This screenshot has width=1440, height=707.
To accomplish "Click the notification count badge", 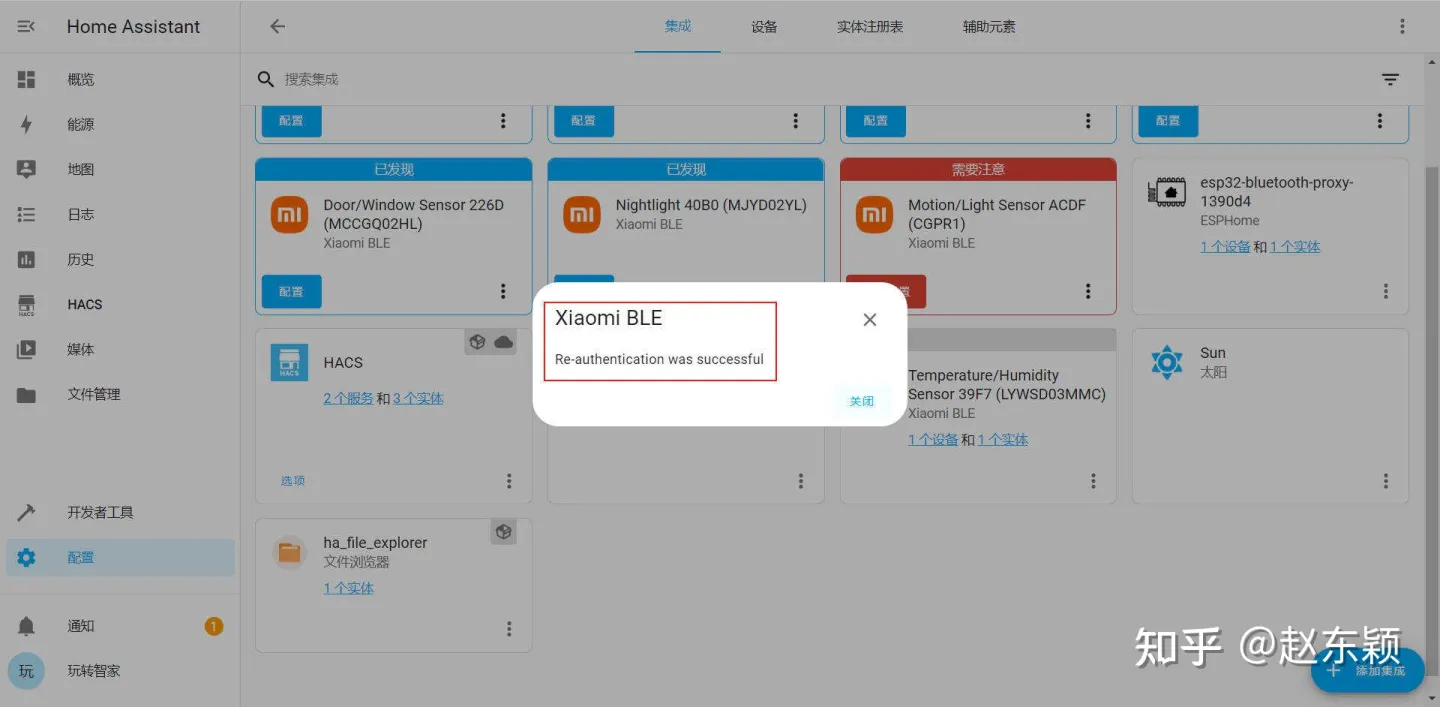I will 214,626.
